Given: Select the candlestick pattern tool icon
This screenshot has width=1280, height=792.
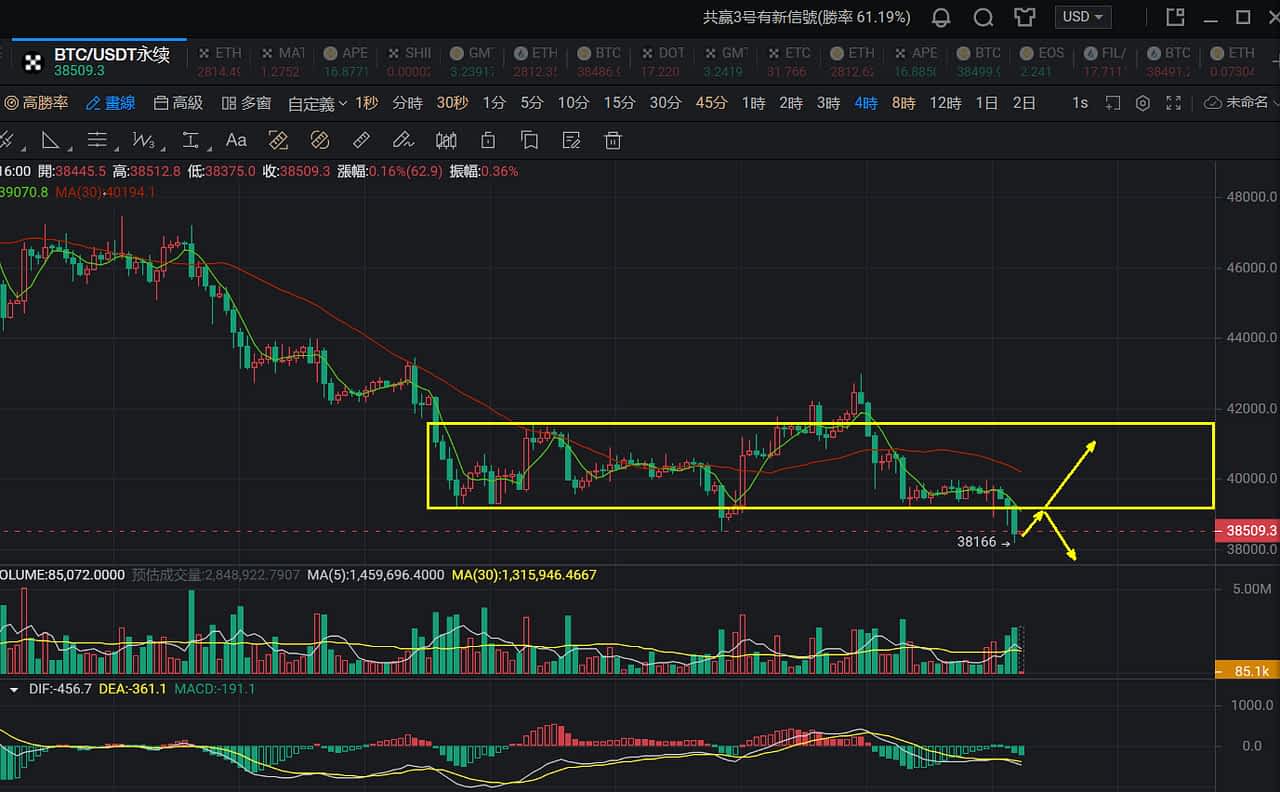Looking at the screenshot, I should click(x=446, y=140).
